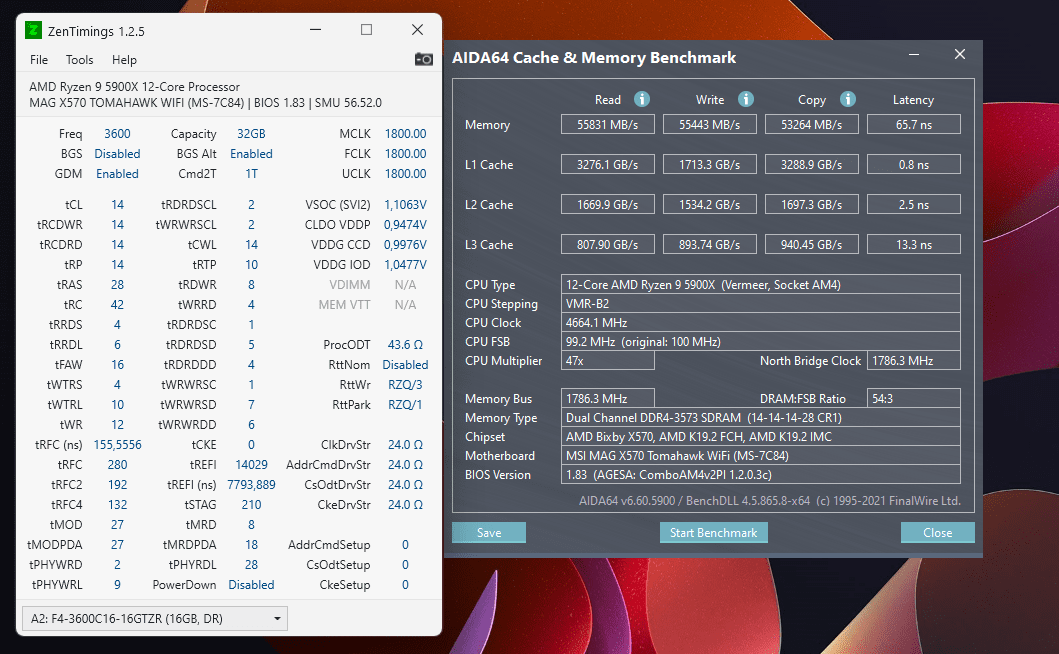Select Memory Read value 55831 MB/s
The height and width of the screenshot is (654, 1059).
pos(608,124)
